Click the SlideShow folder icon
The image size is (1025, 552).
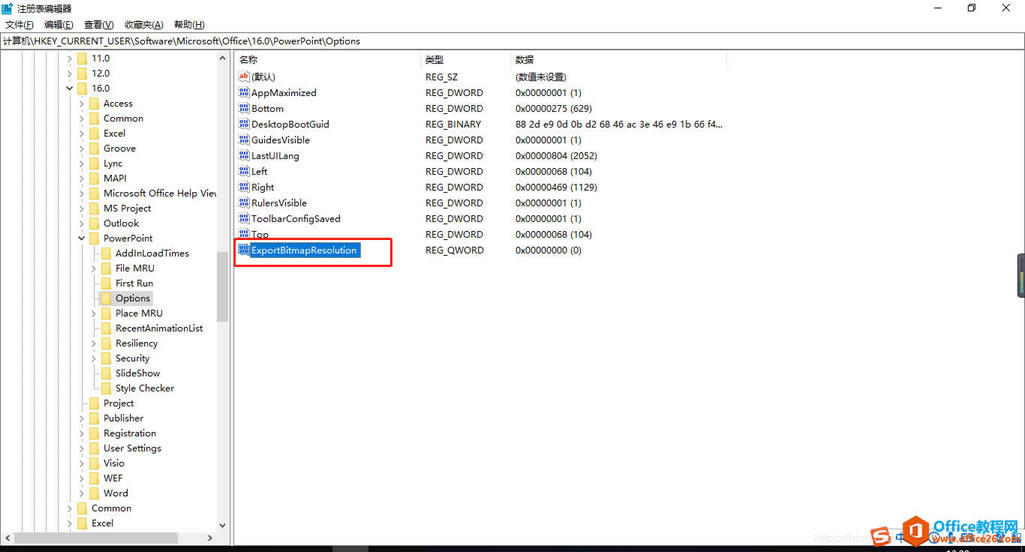[106, 373]
